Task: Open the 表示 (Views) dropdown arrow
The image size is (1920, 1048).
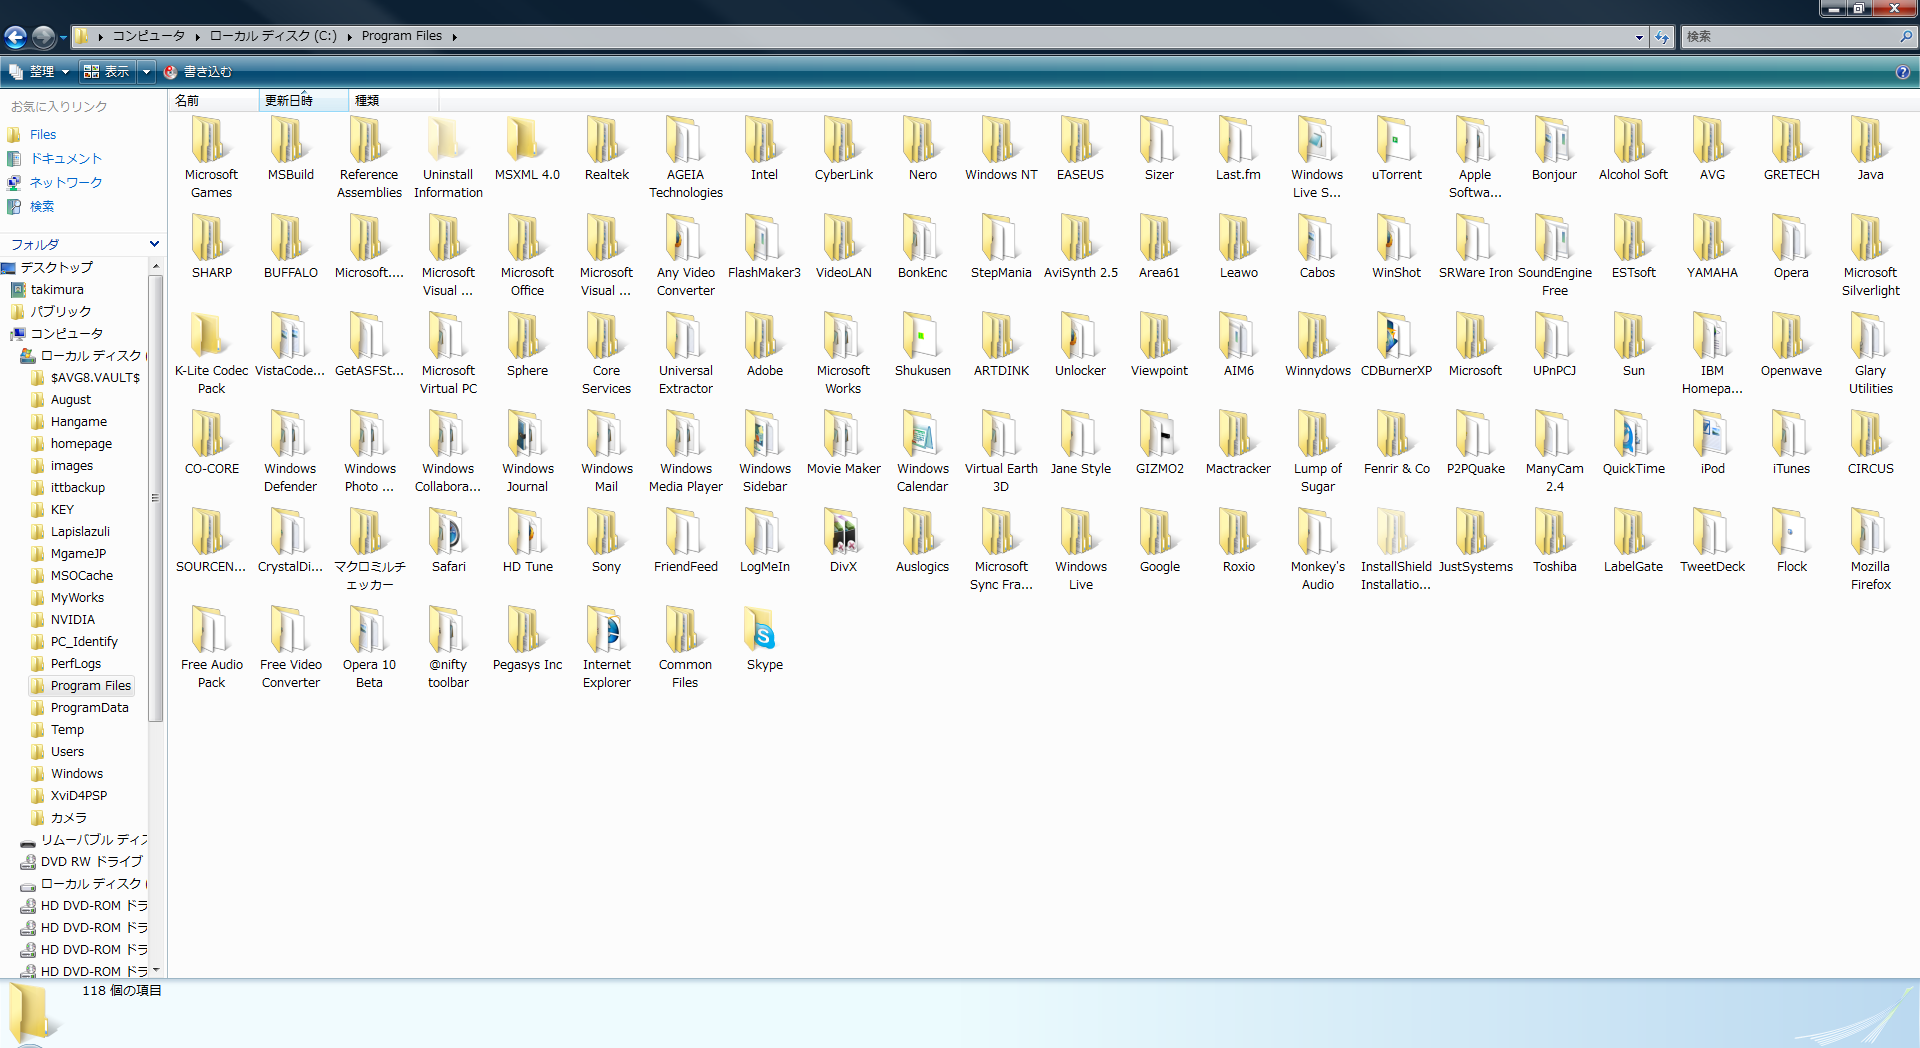Action: pos(146,72)
